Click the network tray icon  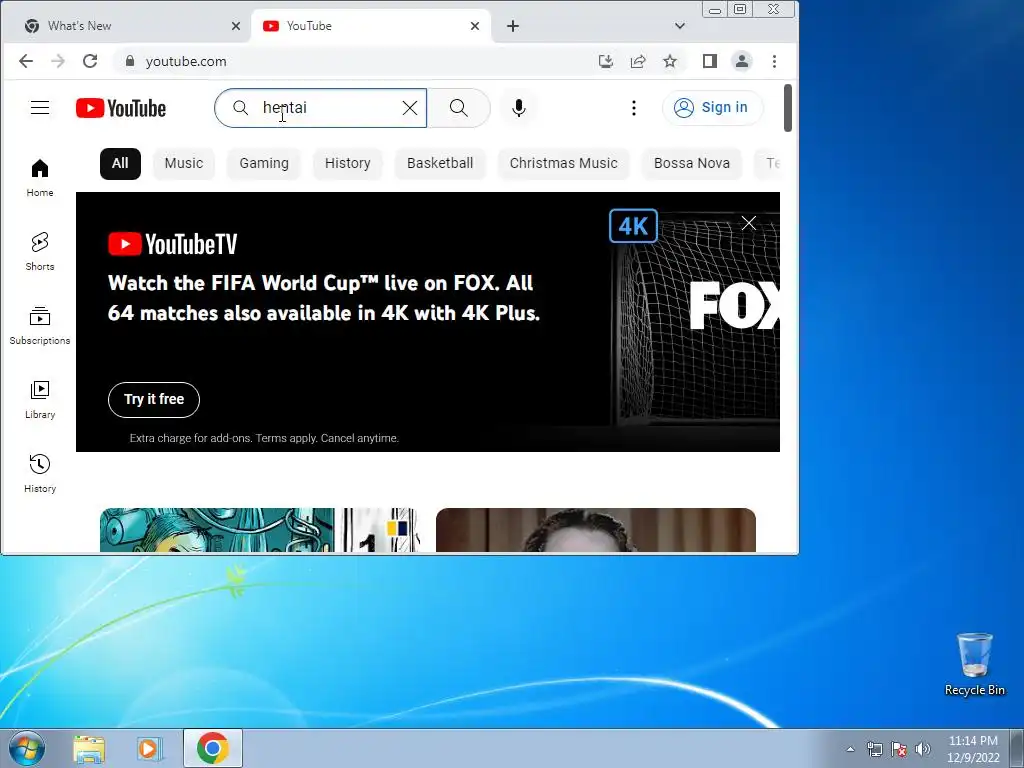(874, 749)
